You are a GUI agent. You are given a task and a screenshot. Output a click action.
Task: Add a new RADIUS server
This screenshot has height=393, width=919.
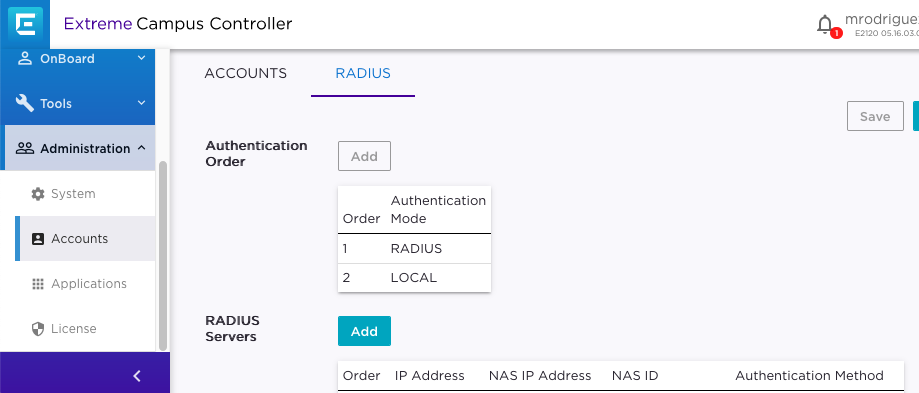coord(364,331)
